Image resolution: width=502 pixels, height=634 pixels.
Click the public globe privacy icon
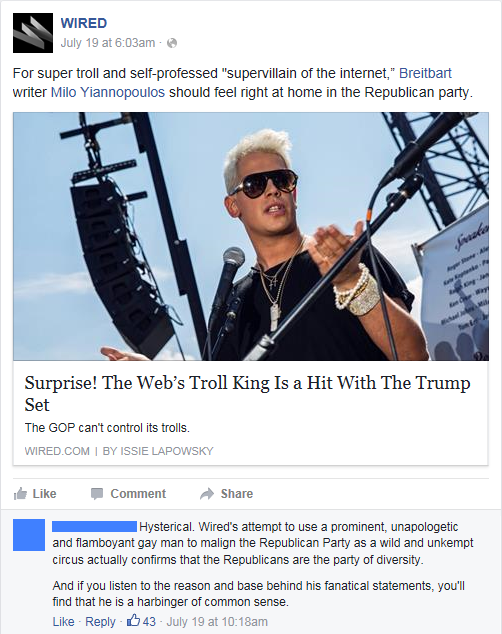(172, 43)
